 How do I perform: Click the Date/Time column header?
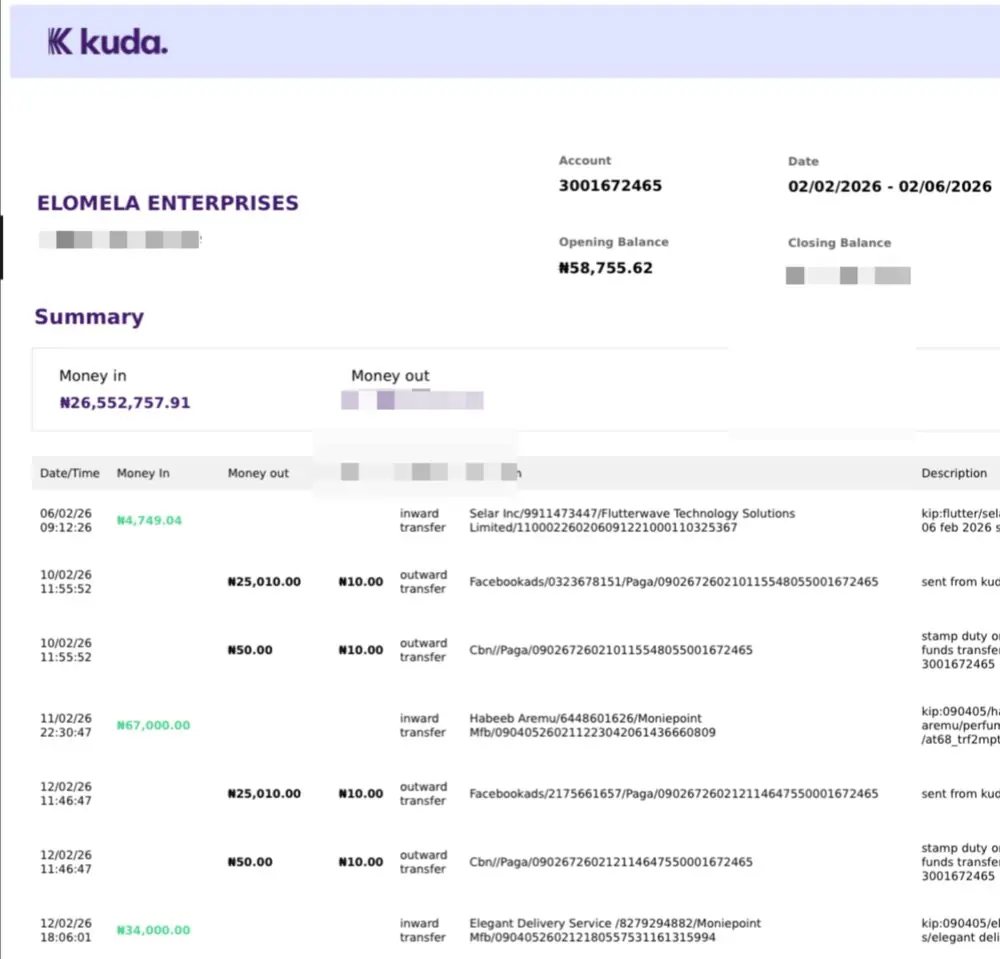70,473
